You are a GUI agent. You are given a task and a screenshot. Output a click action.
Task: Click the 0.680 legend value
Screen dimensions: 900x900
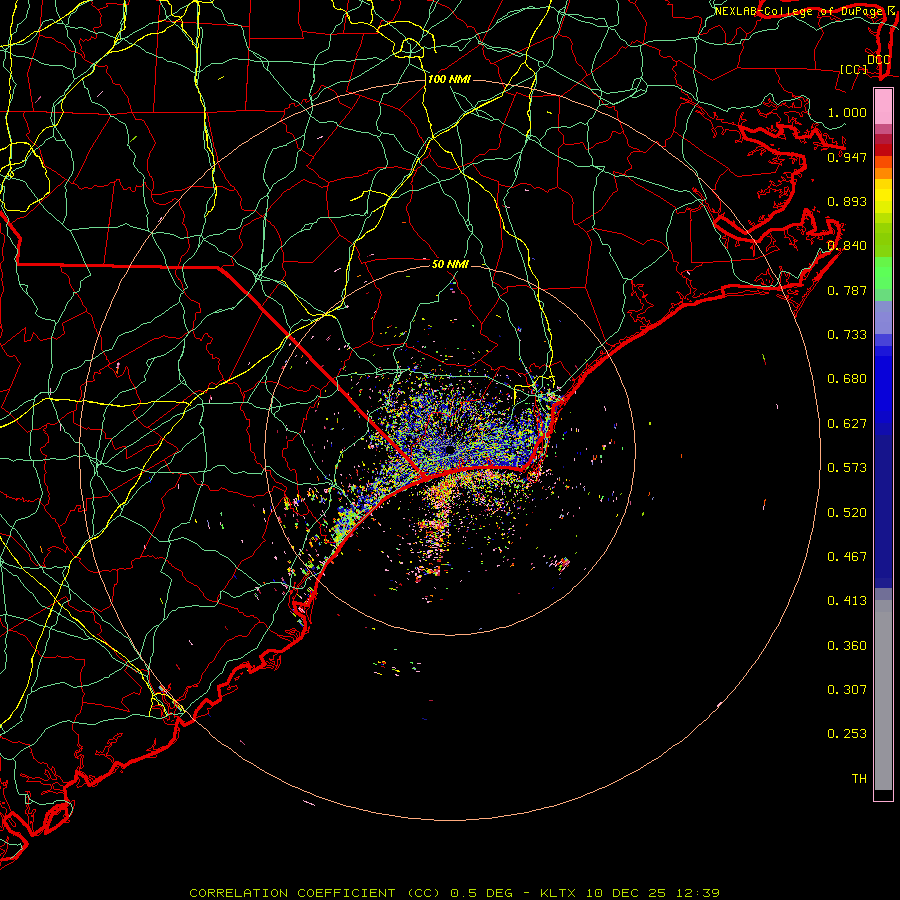[x=847, y=379]
